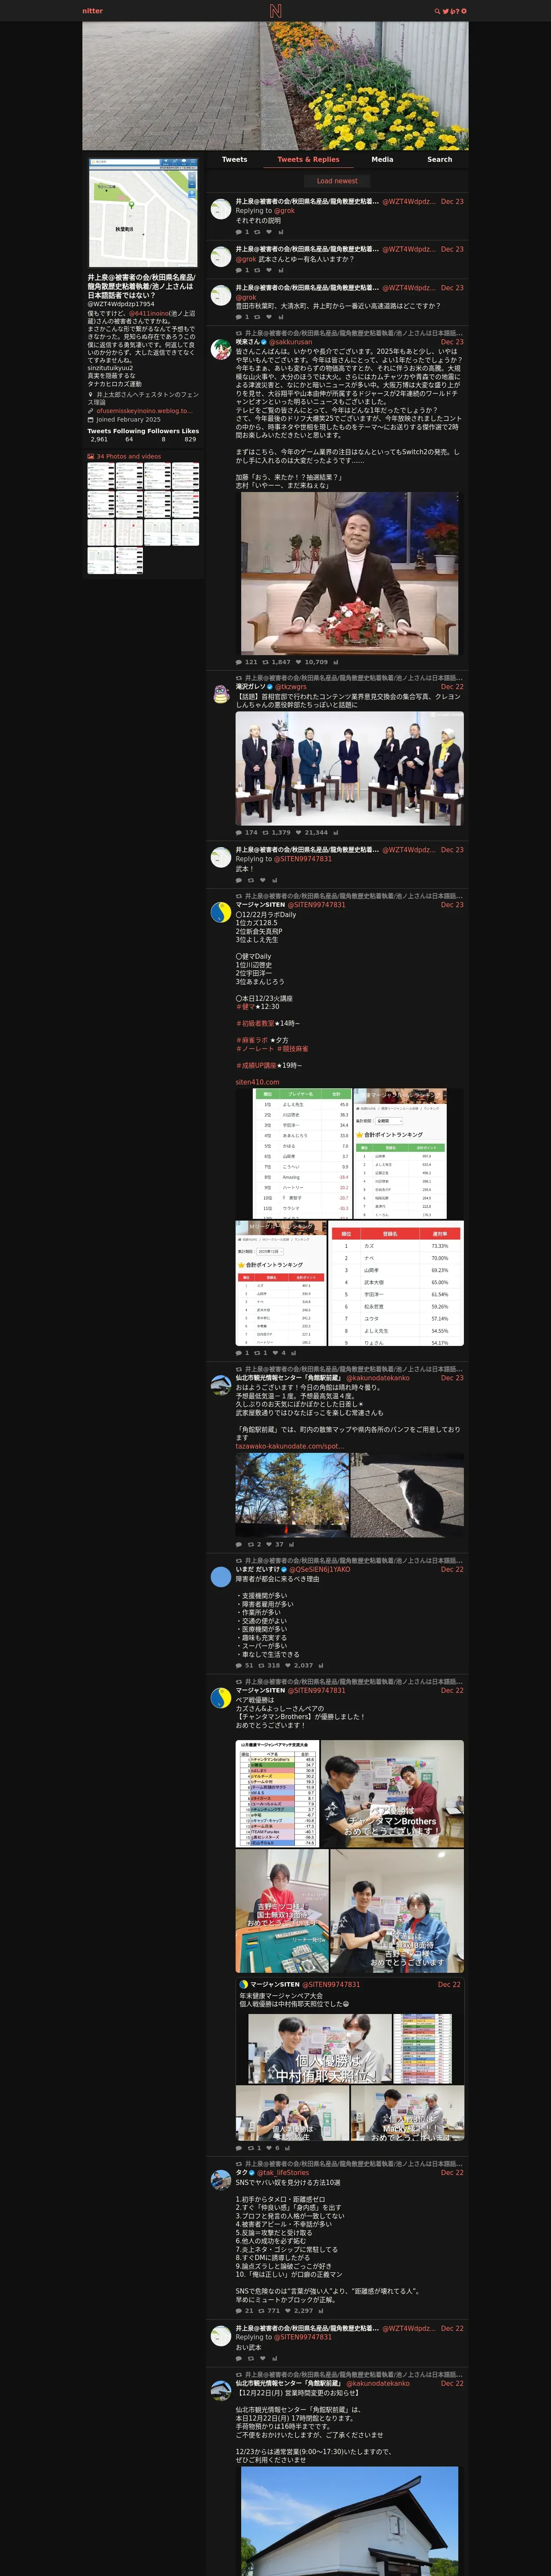Viewport: 551px width, 2576px height.
Task: Open the blue sky trees photo
Action: 292,1495
